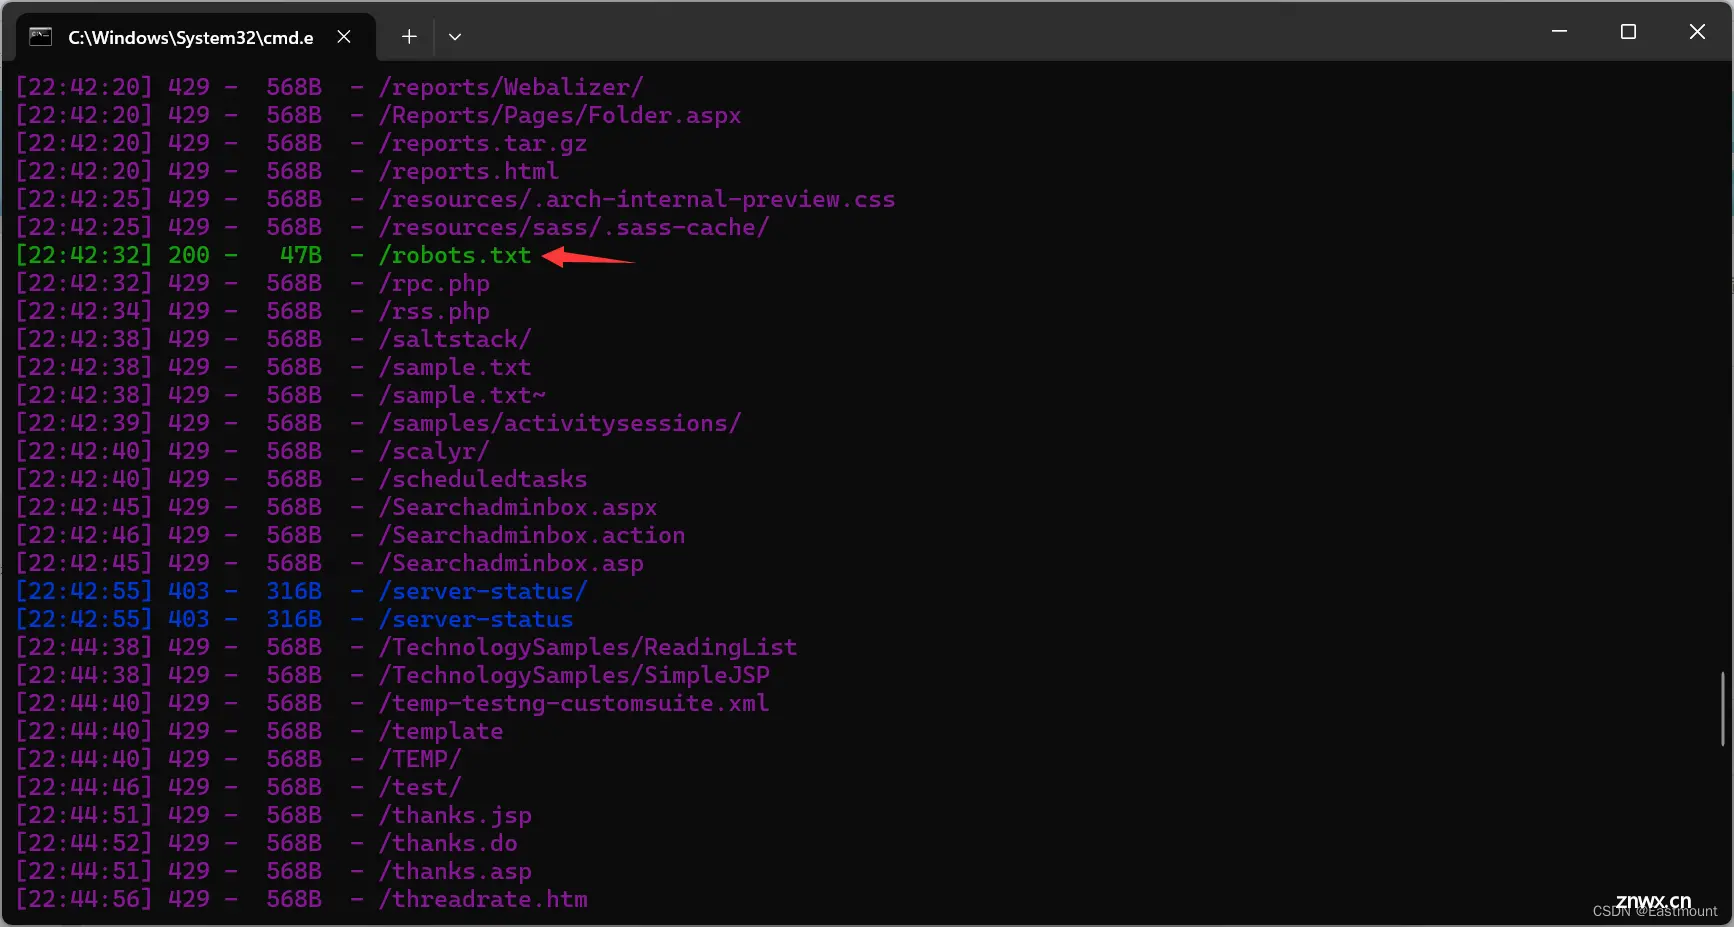
Task: Click the terminal vertical scrollbar thumb
Action: coord(1722,709)
